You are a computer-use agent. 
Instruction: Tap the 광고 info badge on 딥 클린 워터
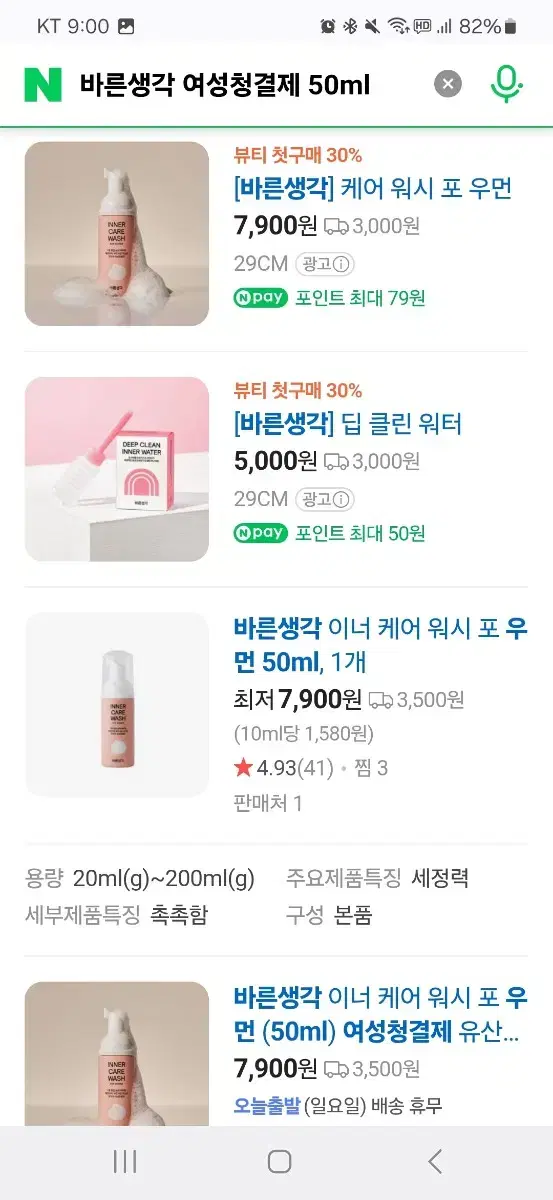[x=325, y=499]
